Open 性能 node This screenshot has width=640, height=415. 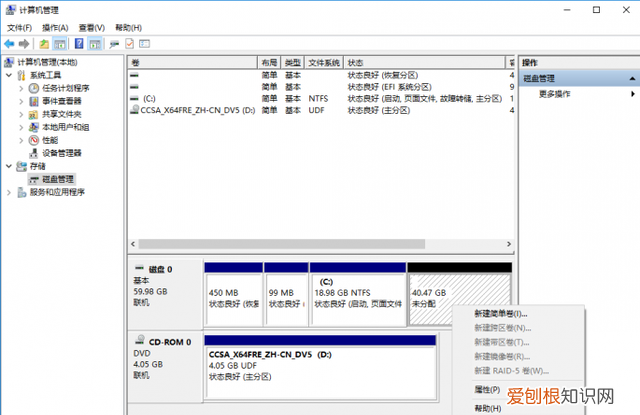[x=43, y=140]
